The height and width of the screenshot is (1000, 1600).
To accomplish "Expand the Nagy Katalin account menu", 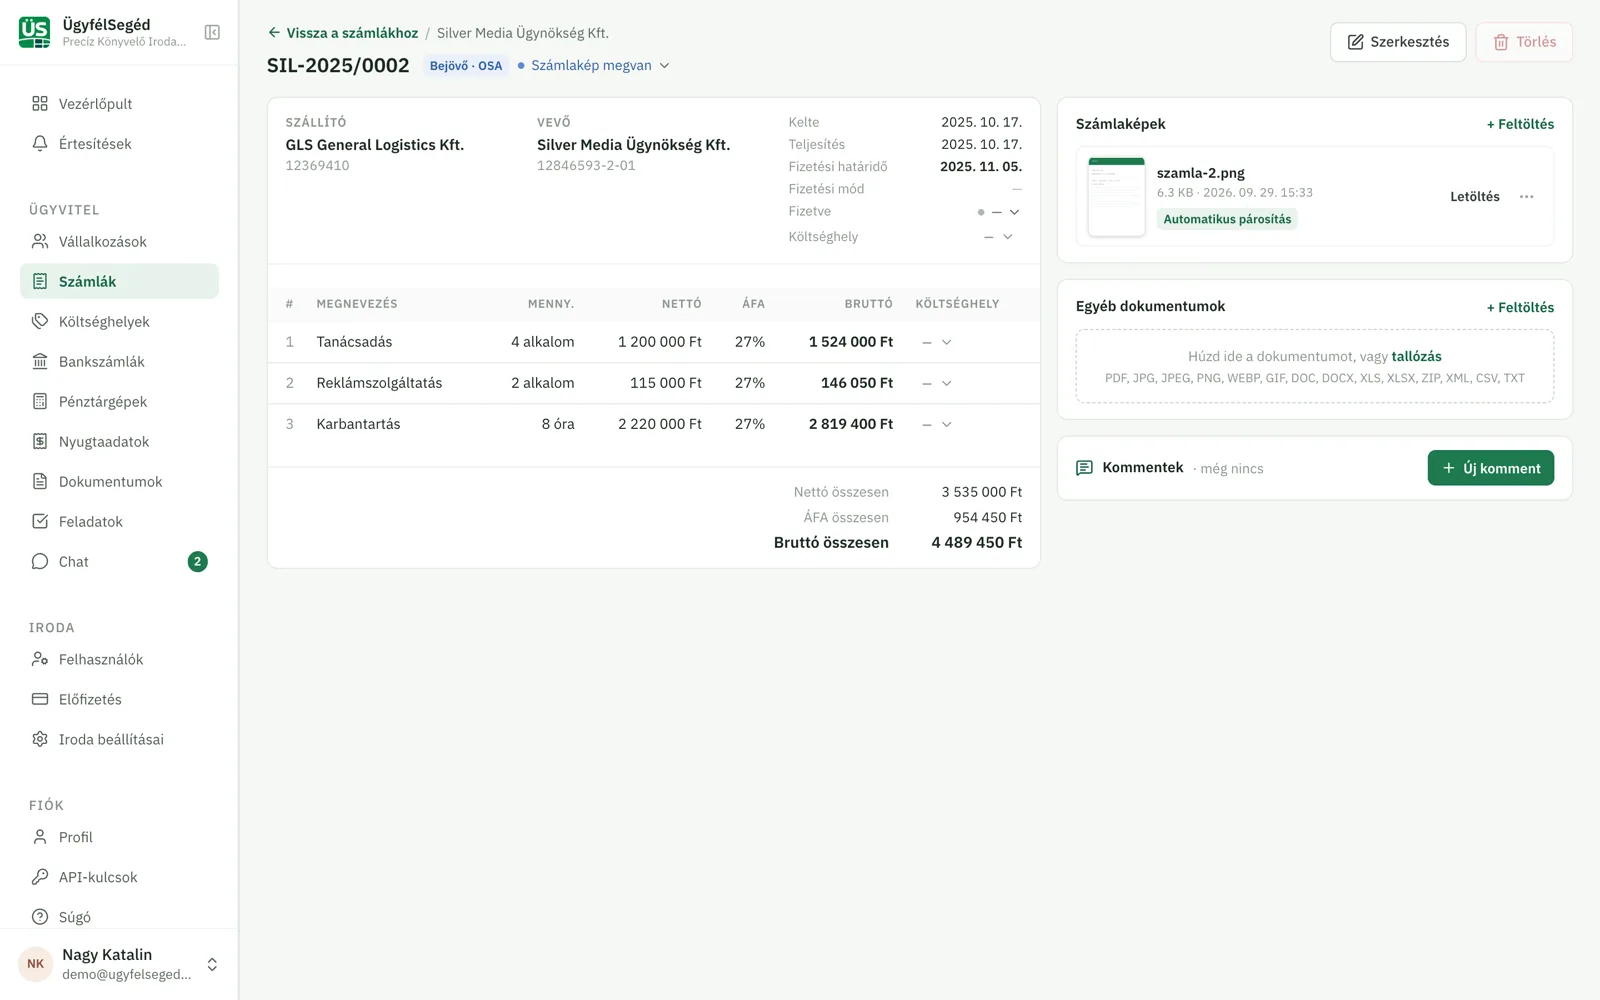I will tap(119, 964).
